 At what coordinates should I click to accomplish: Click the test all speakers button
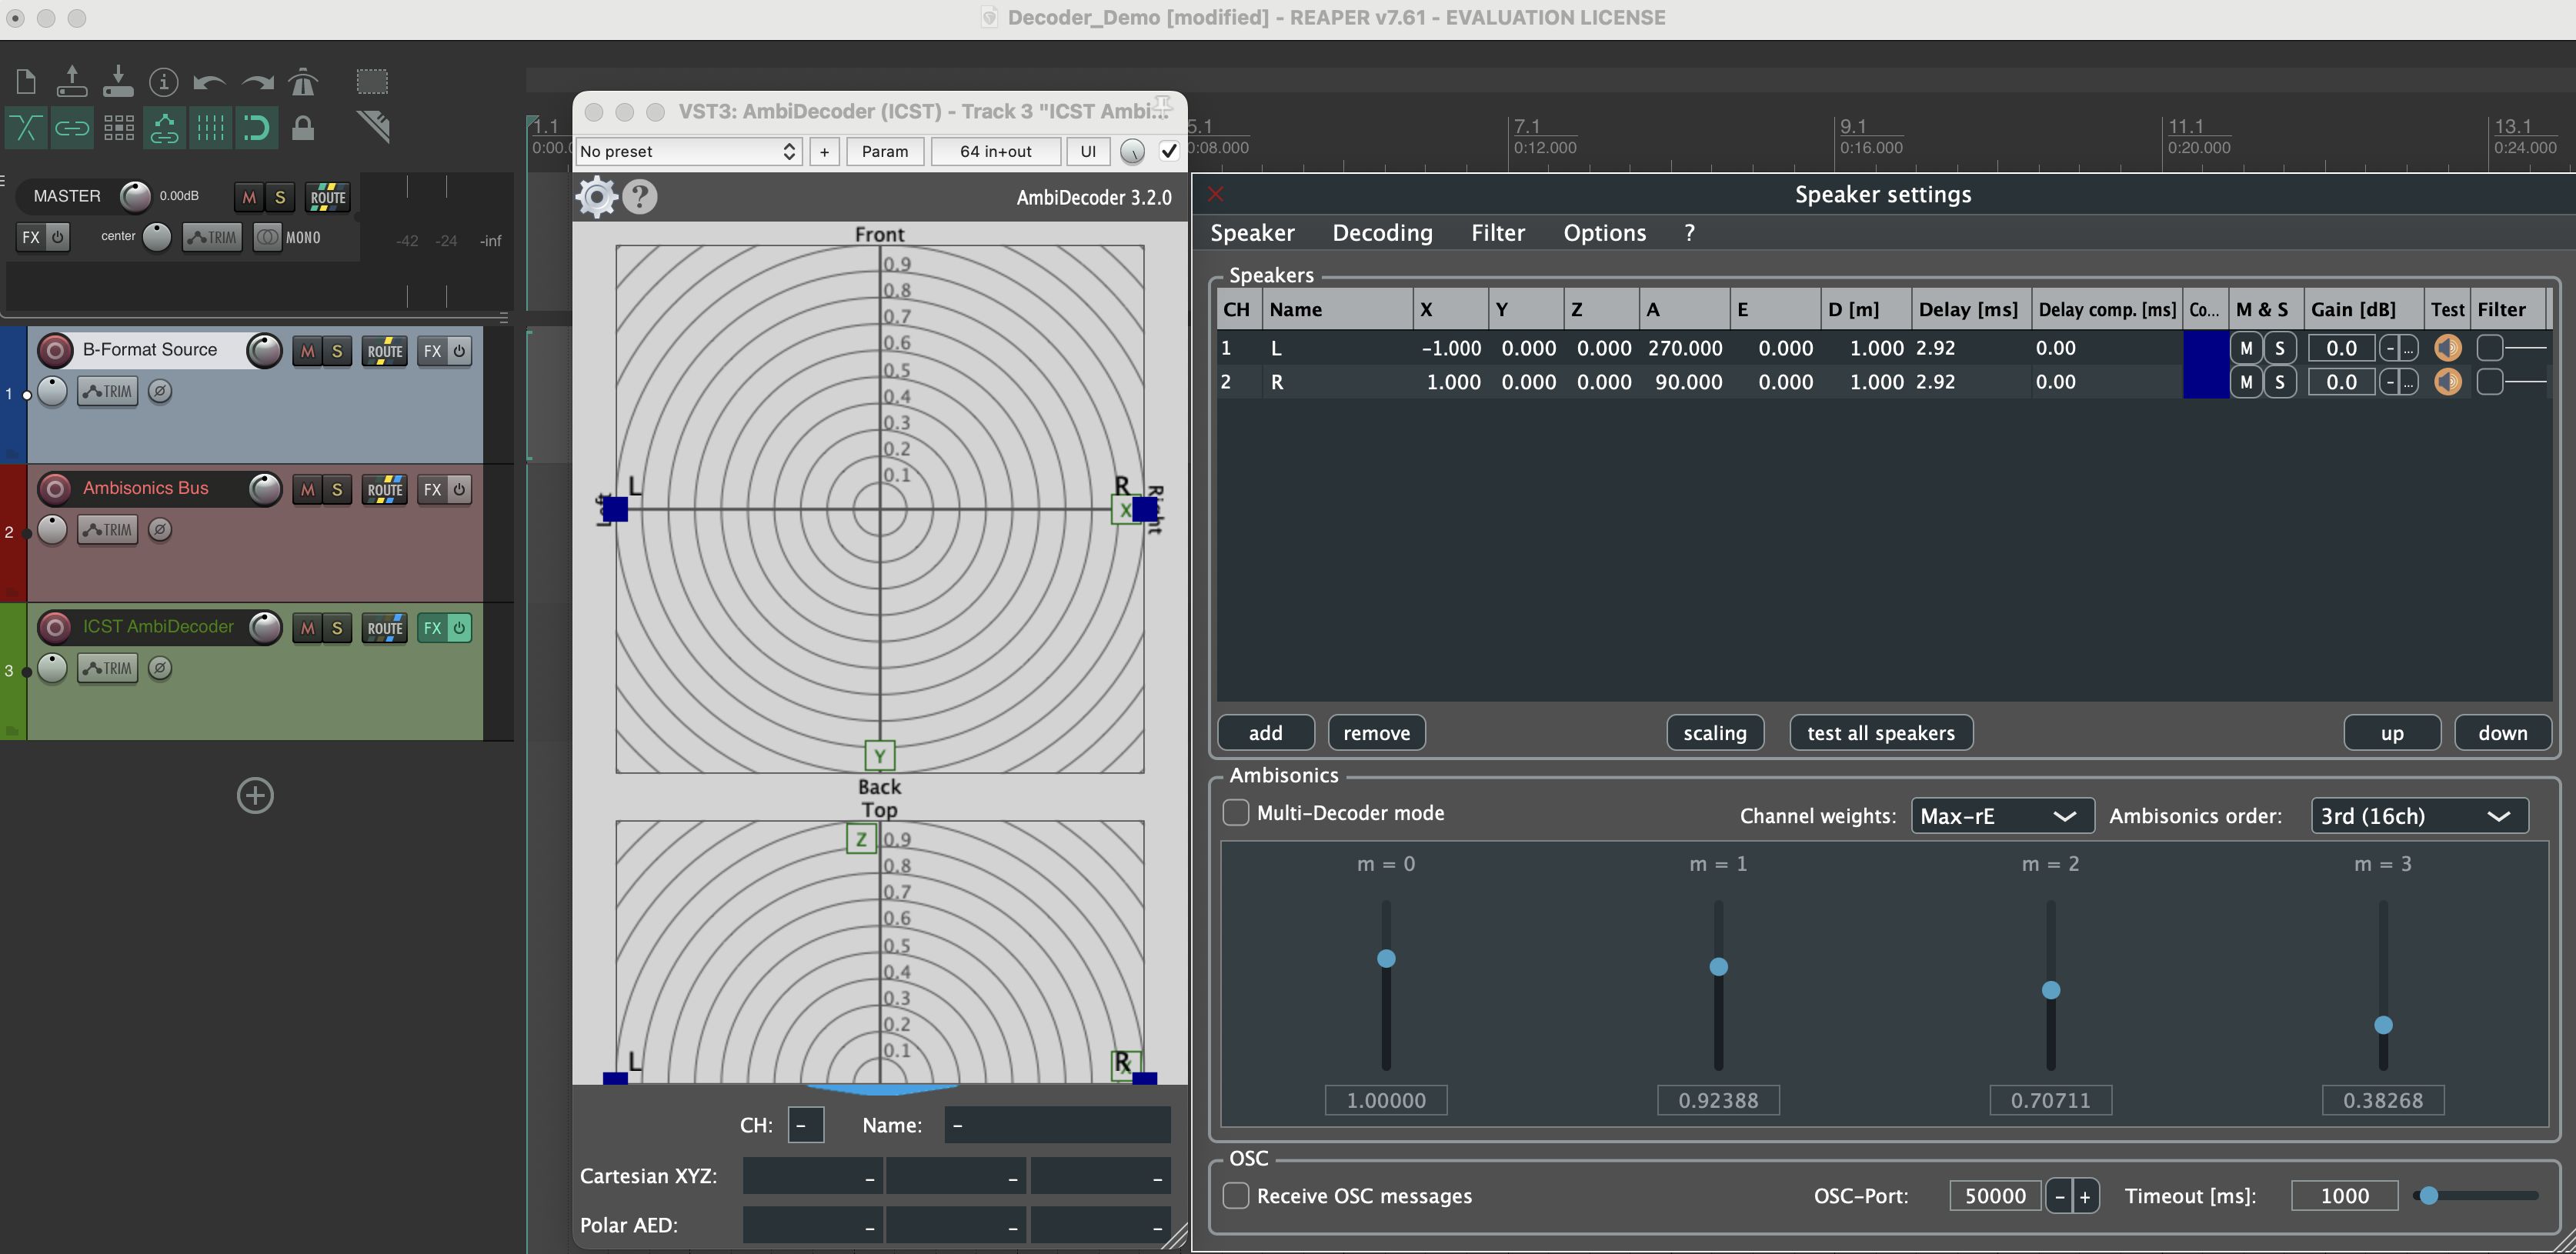(x=1880, y=733)
